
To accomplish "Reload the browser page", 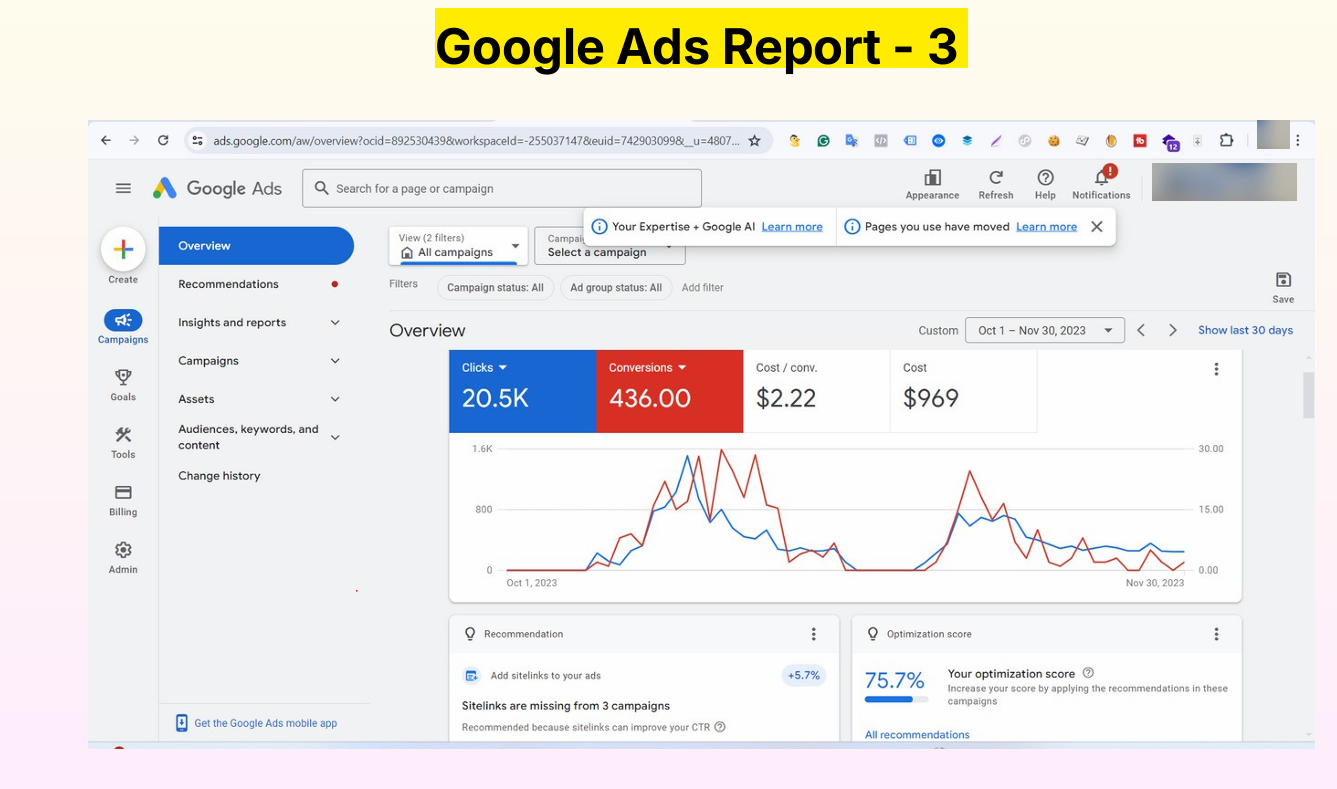I will [x=163, y=141].
